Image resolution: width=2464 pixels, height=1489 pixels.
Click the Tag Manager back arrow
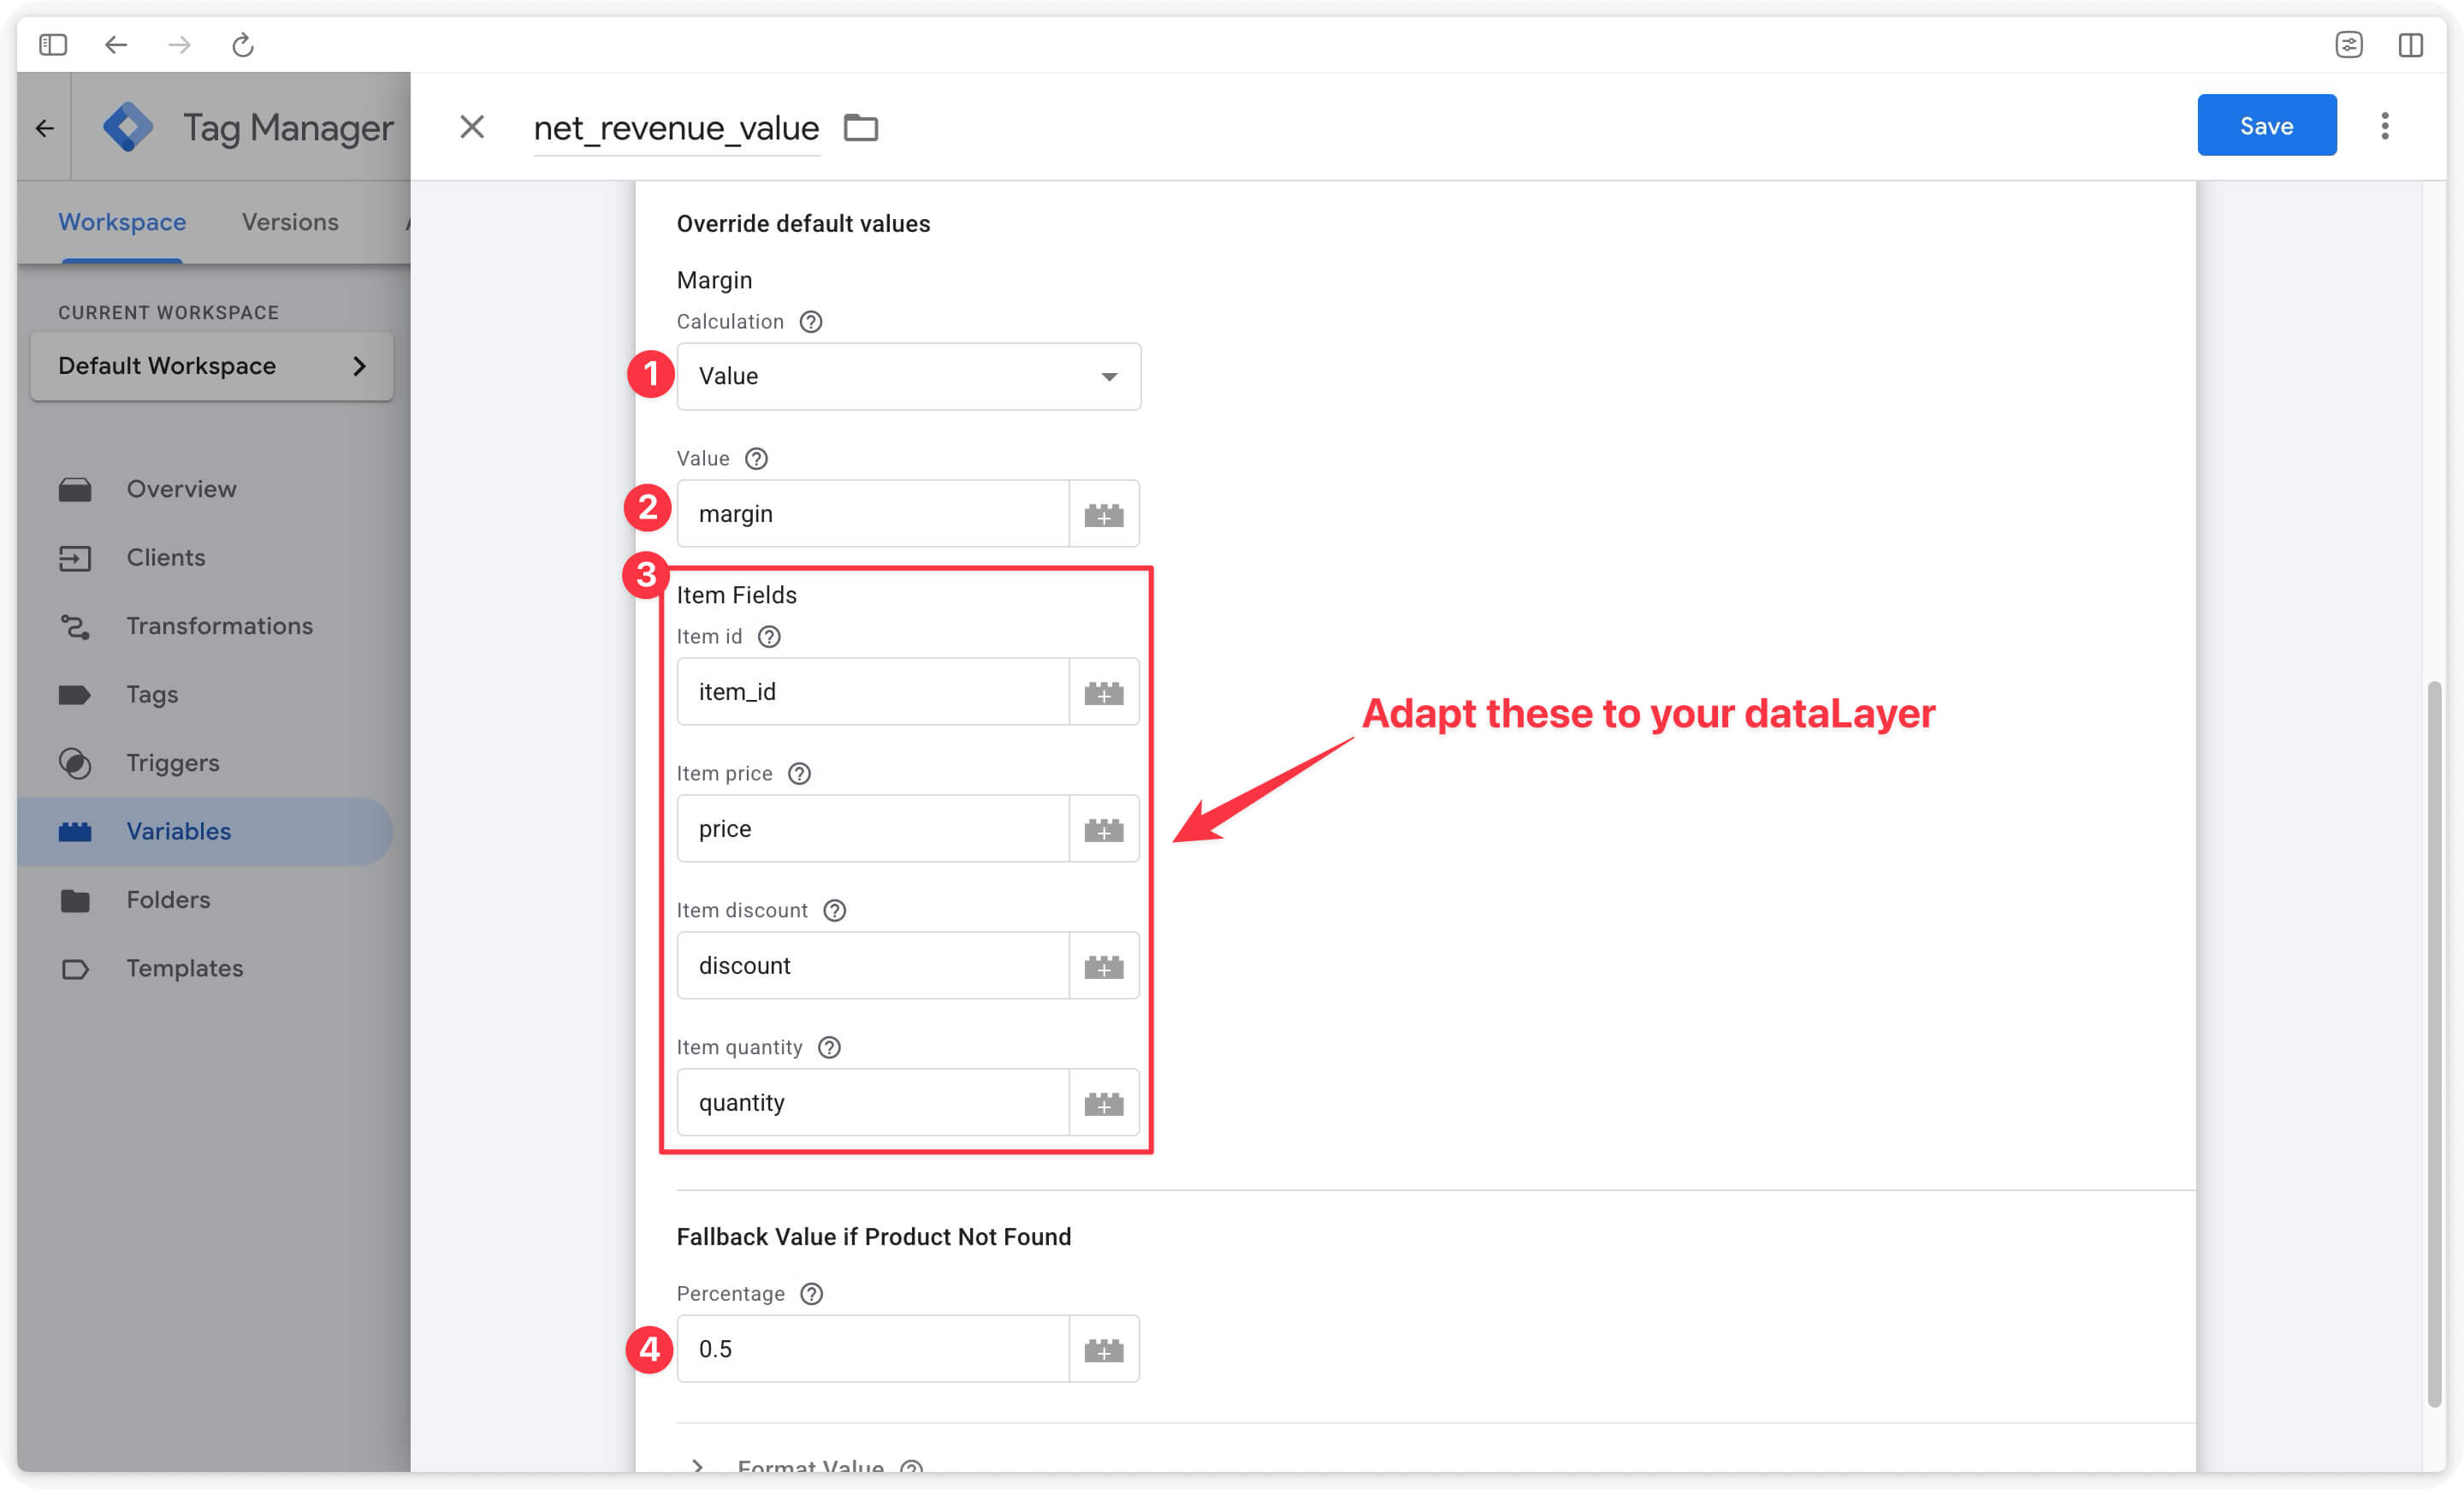pos(44,128)
